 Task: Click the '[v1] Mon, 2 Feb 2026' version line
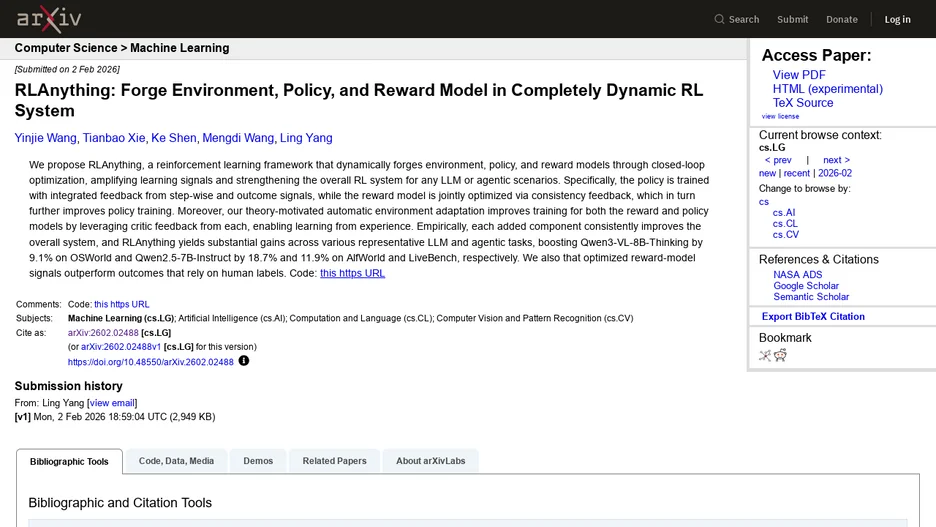tap(115, 417)
